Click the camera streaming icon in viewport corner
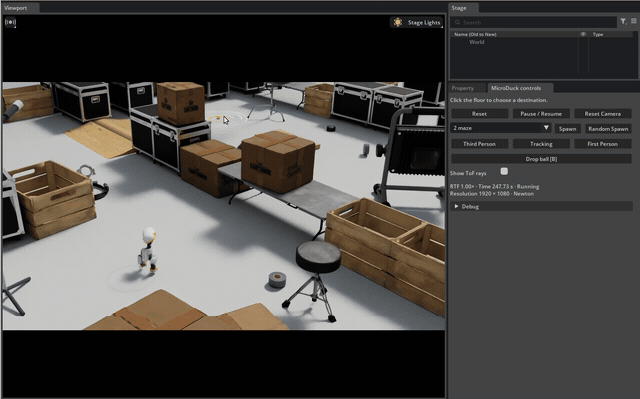 10,22
